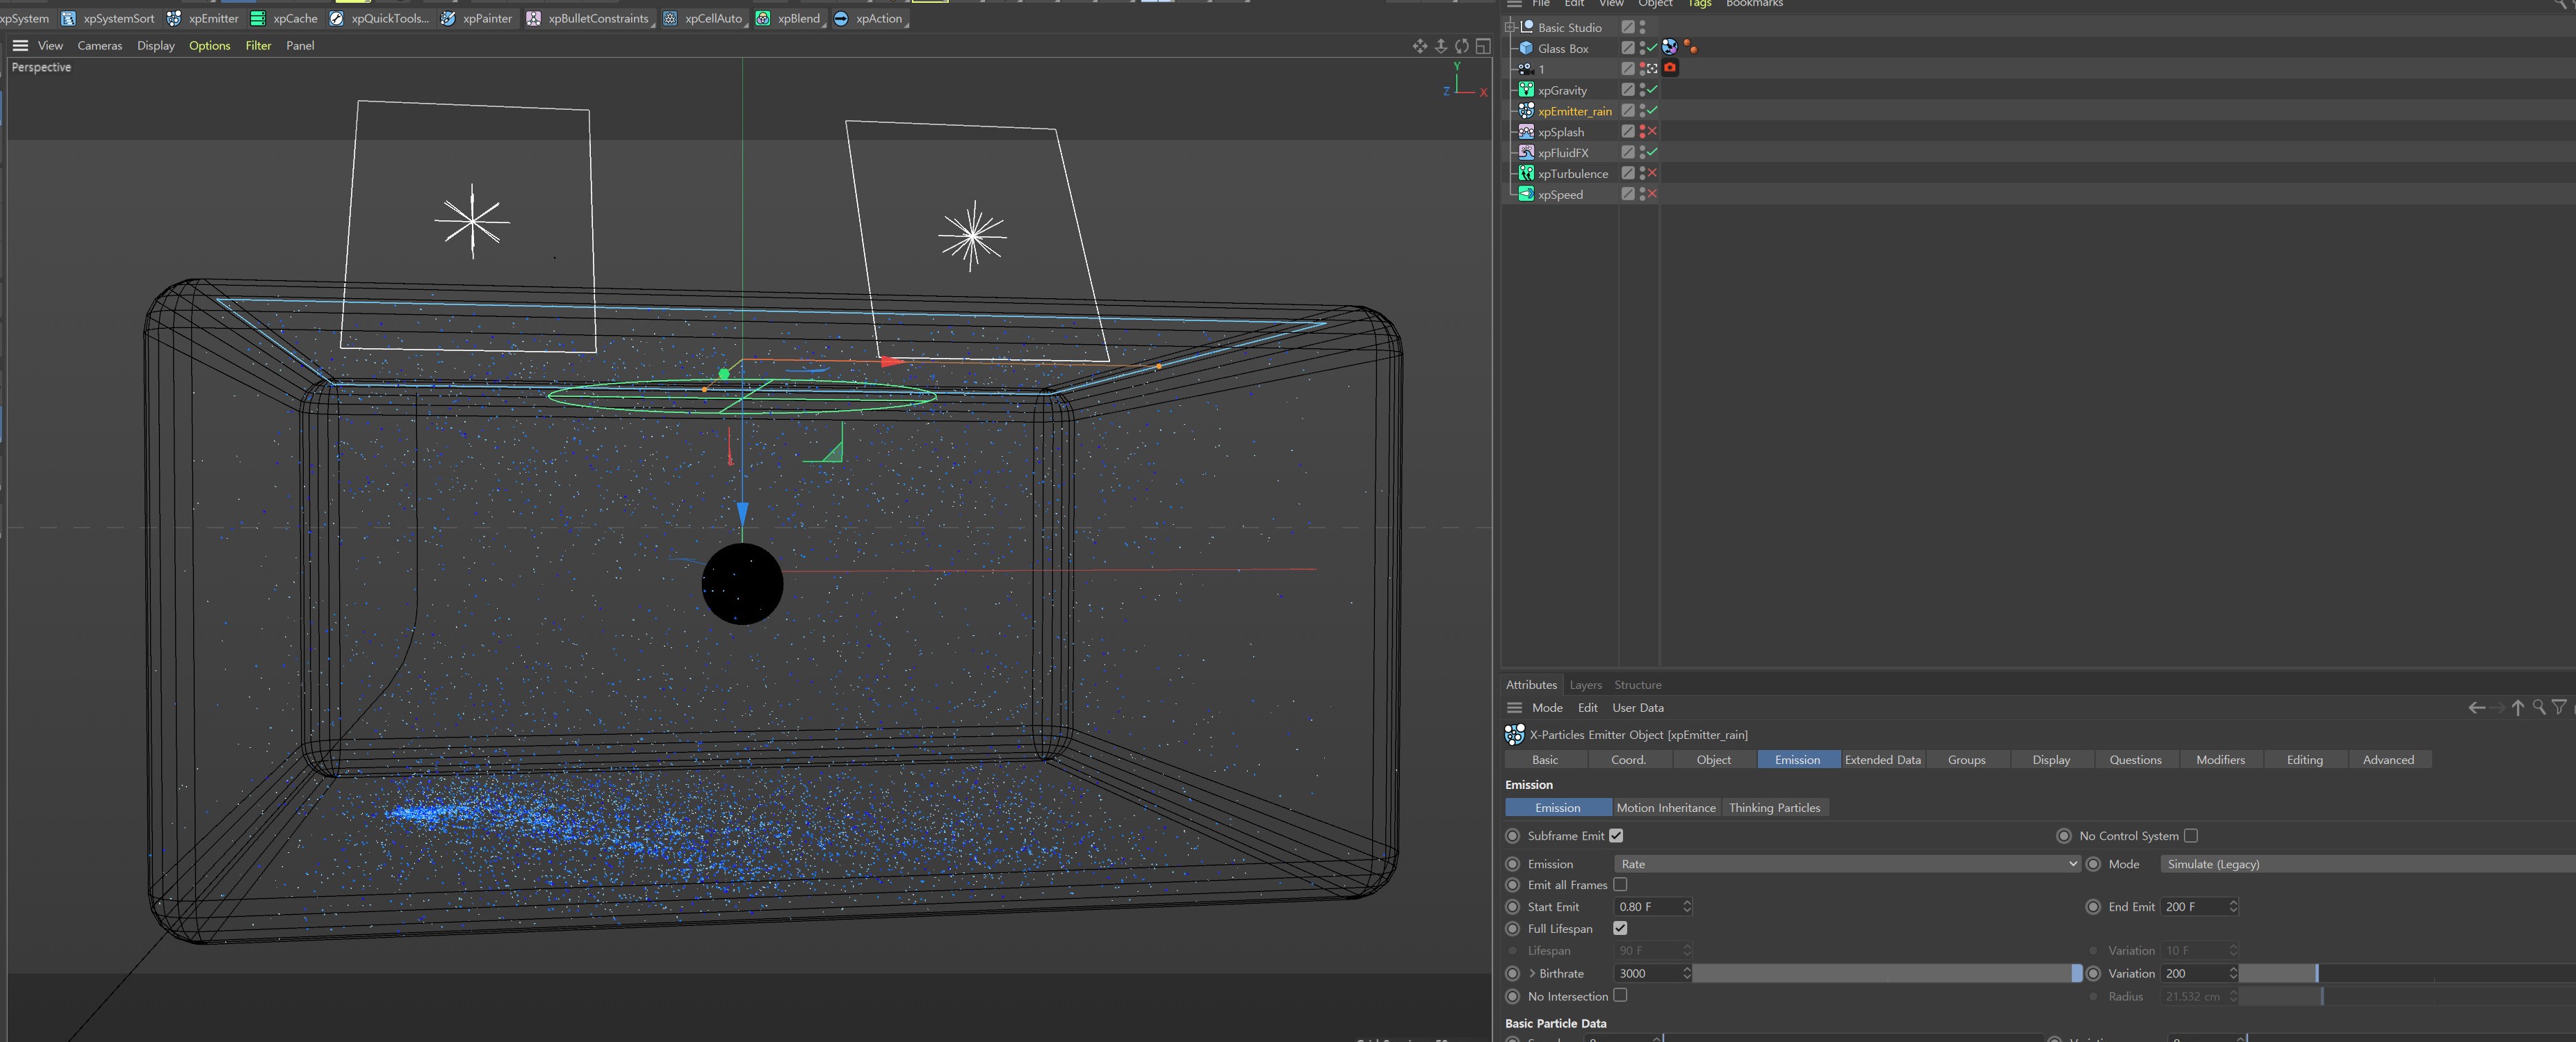Click the viewport rotate camera icon

click(1462, 46)
